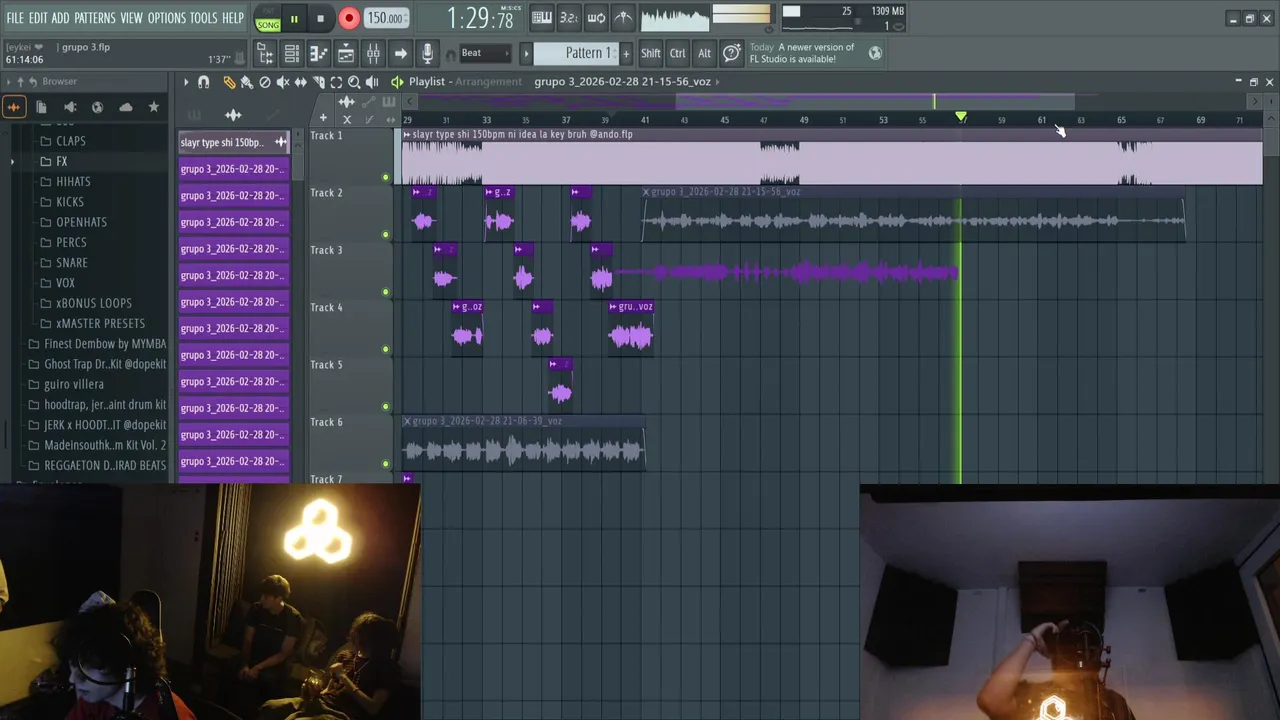
Task: Click the plus icon above Track 1
Action: click(x=322, y=119)
